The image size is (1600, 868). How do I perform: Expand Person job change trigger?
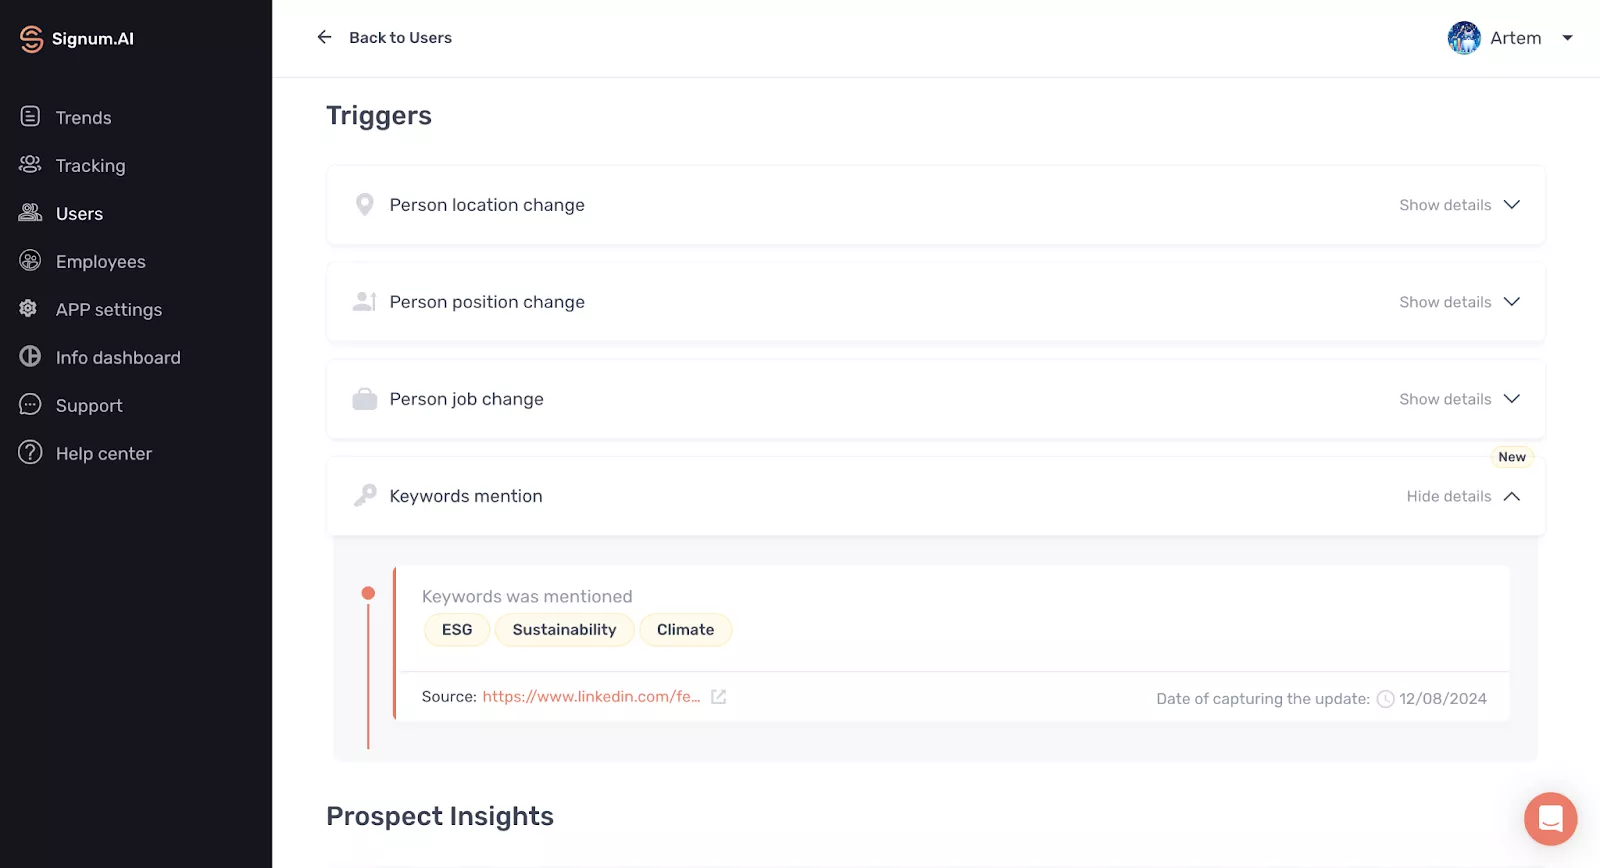[1459, 399]
